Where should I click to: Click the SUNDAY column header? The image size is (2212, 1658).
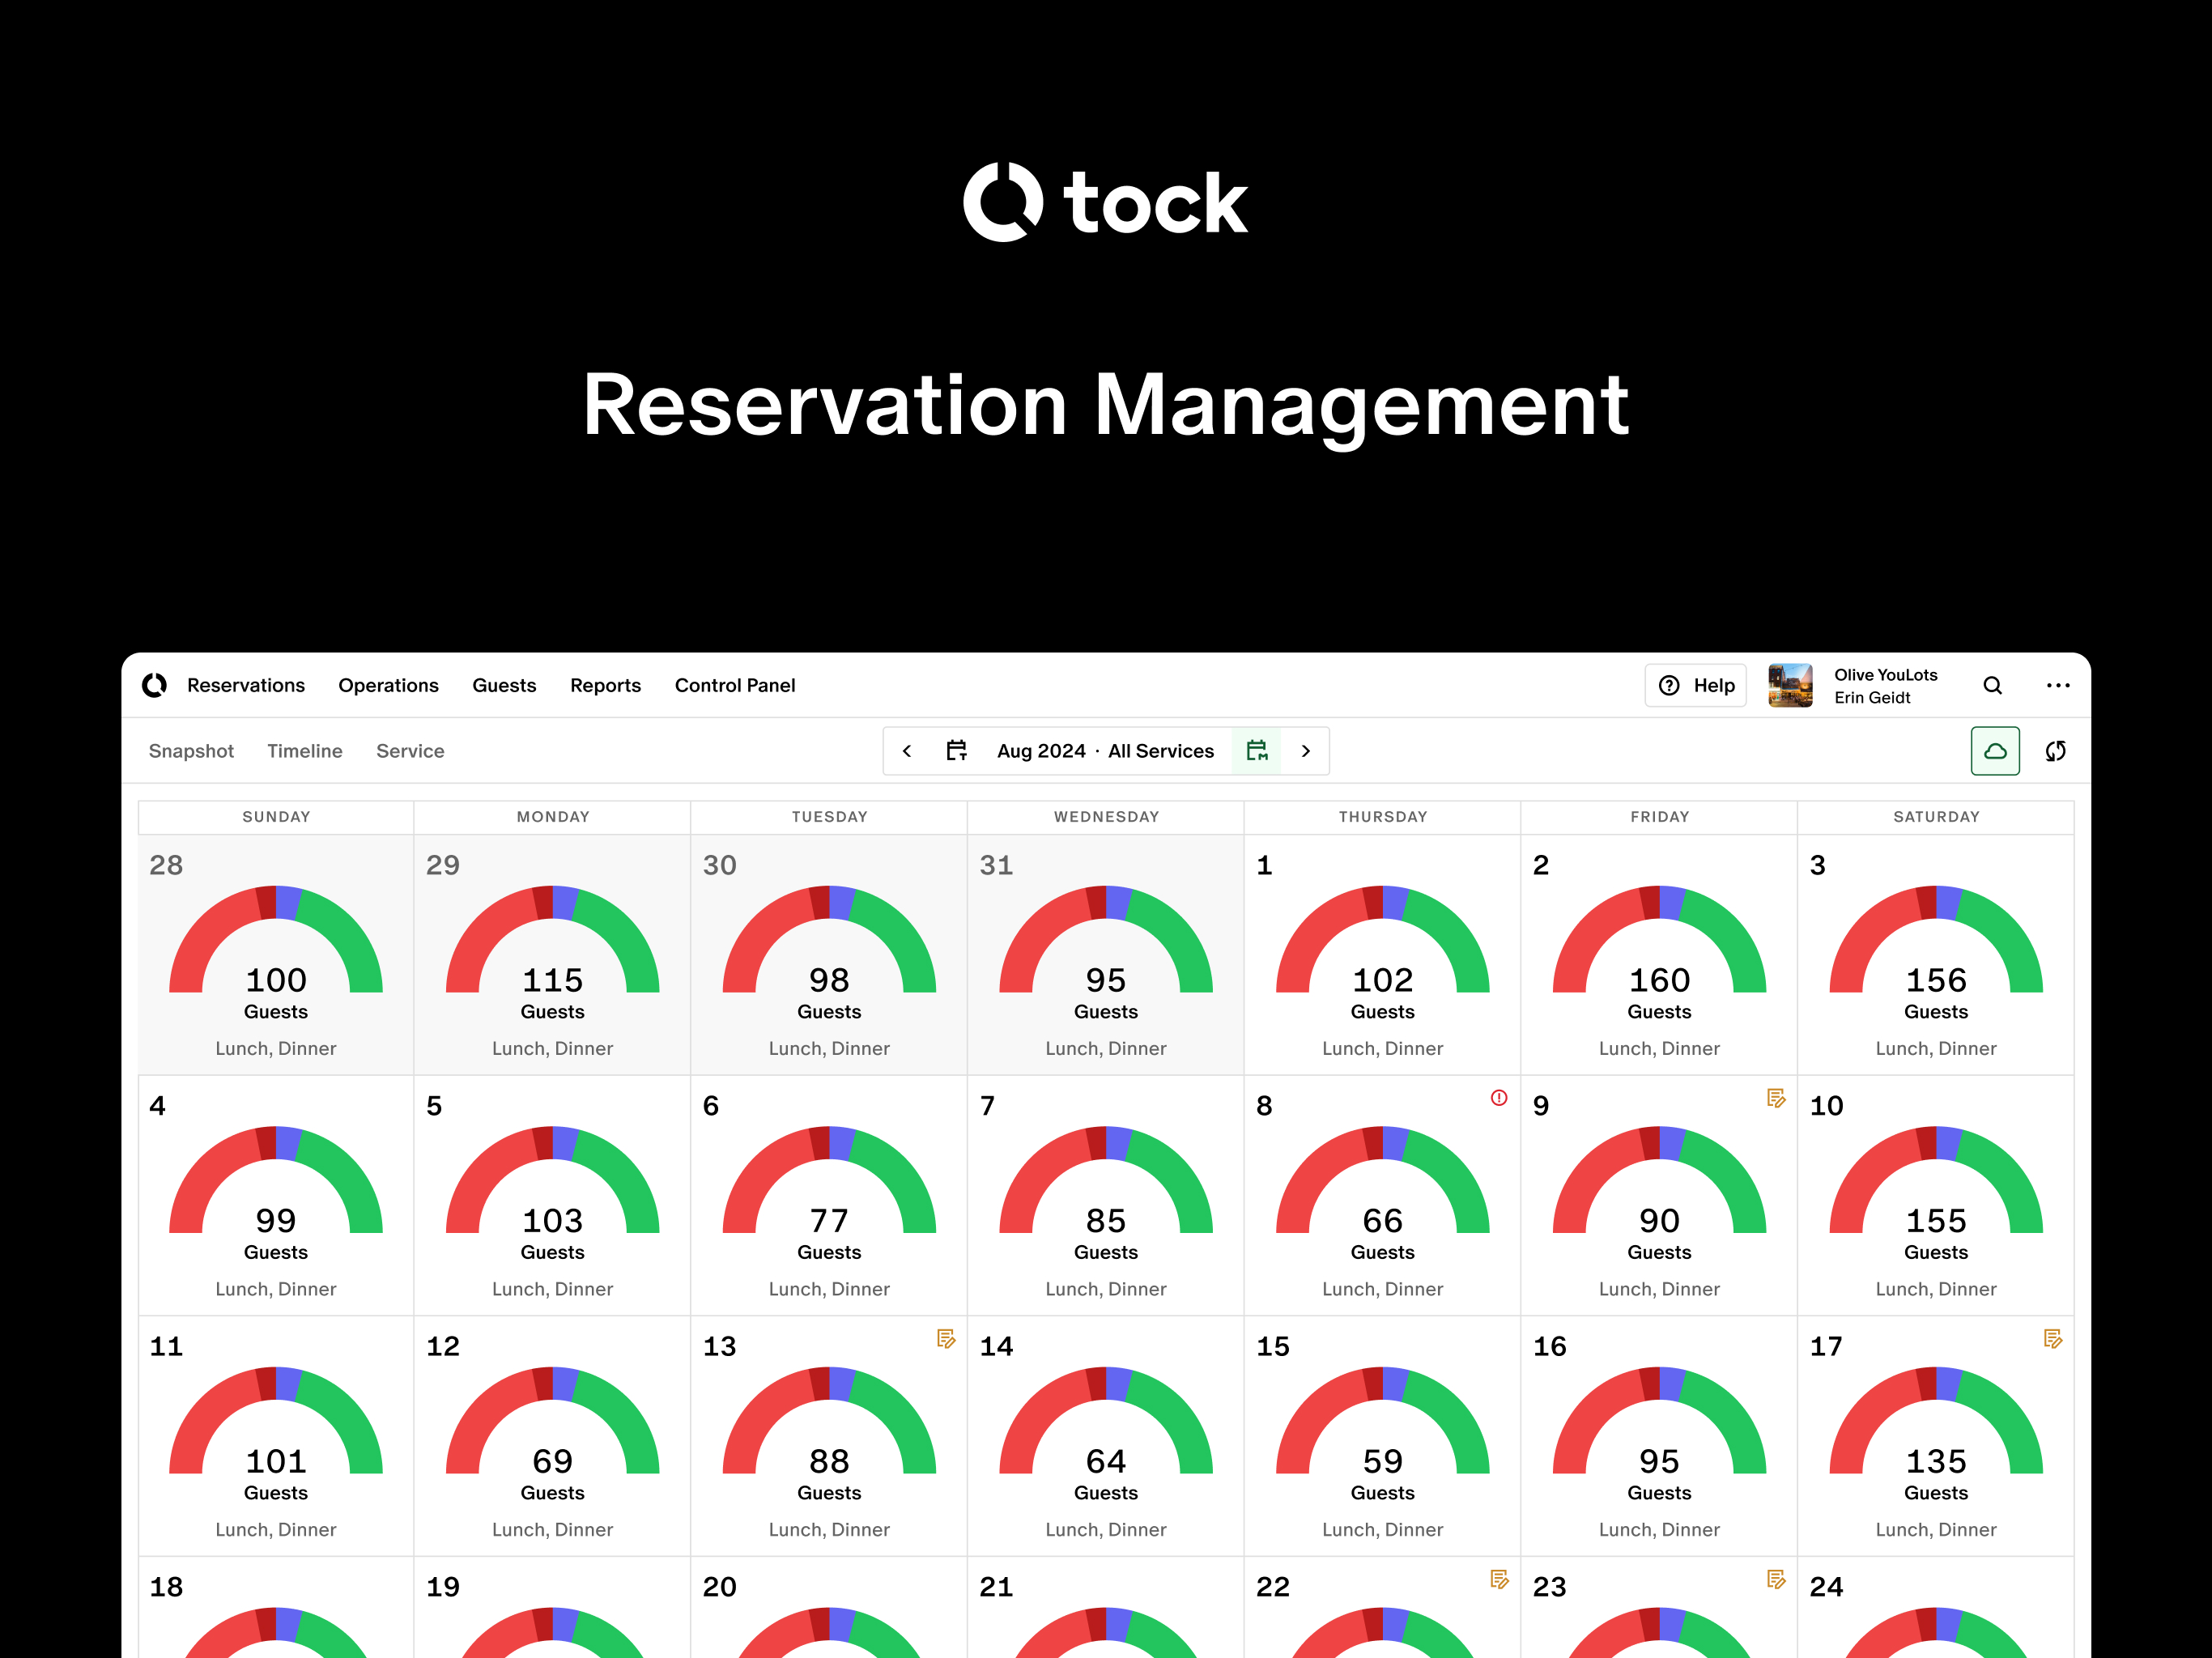point(276,817)
